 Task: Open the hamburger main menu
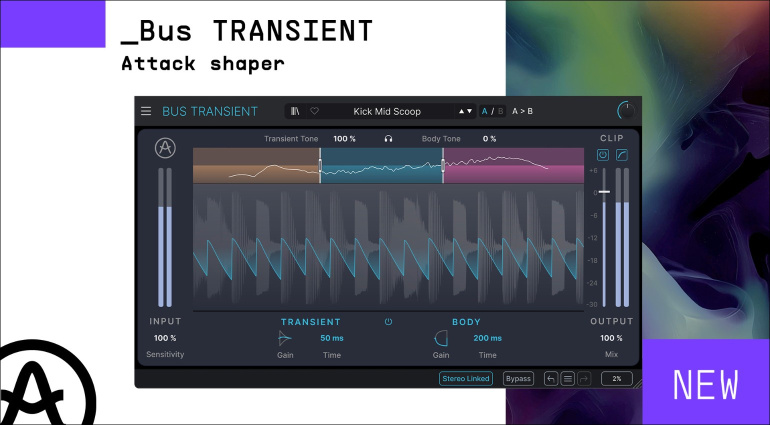(x=146, y=111)
